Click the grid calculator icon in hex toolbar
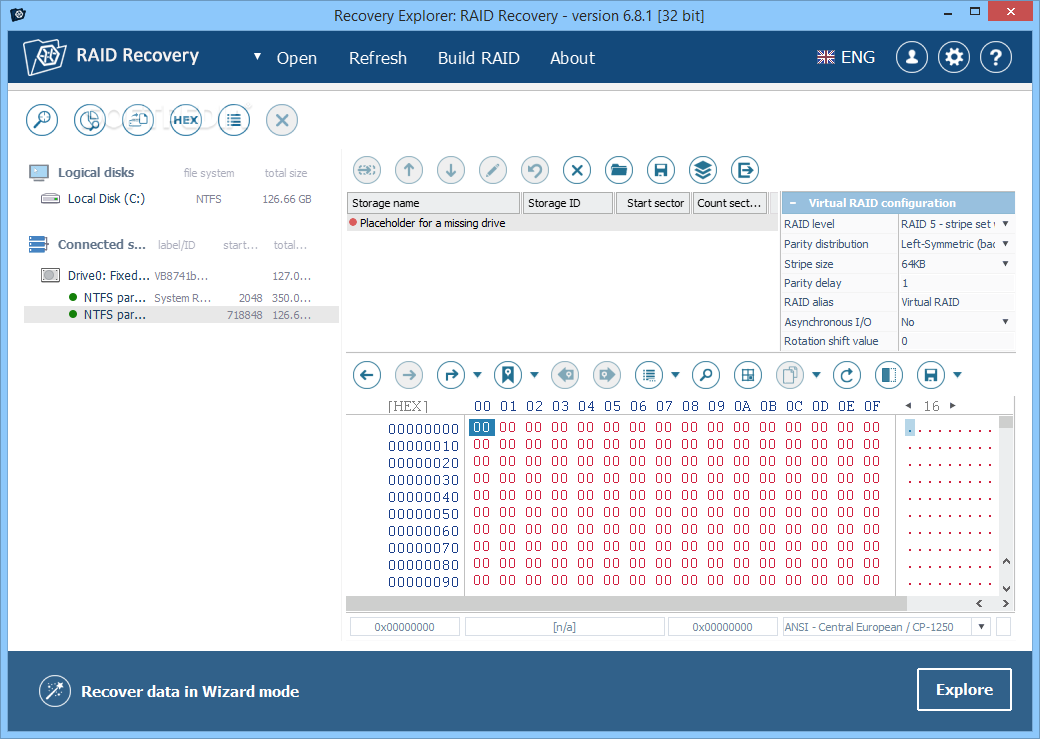Screen dimensions: 1040x739 tap(748, 375)
